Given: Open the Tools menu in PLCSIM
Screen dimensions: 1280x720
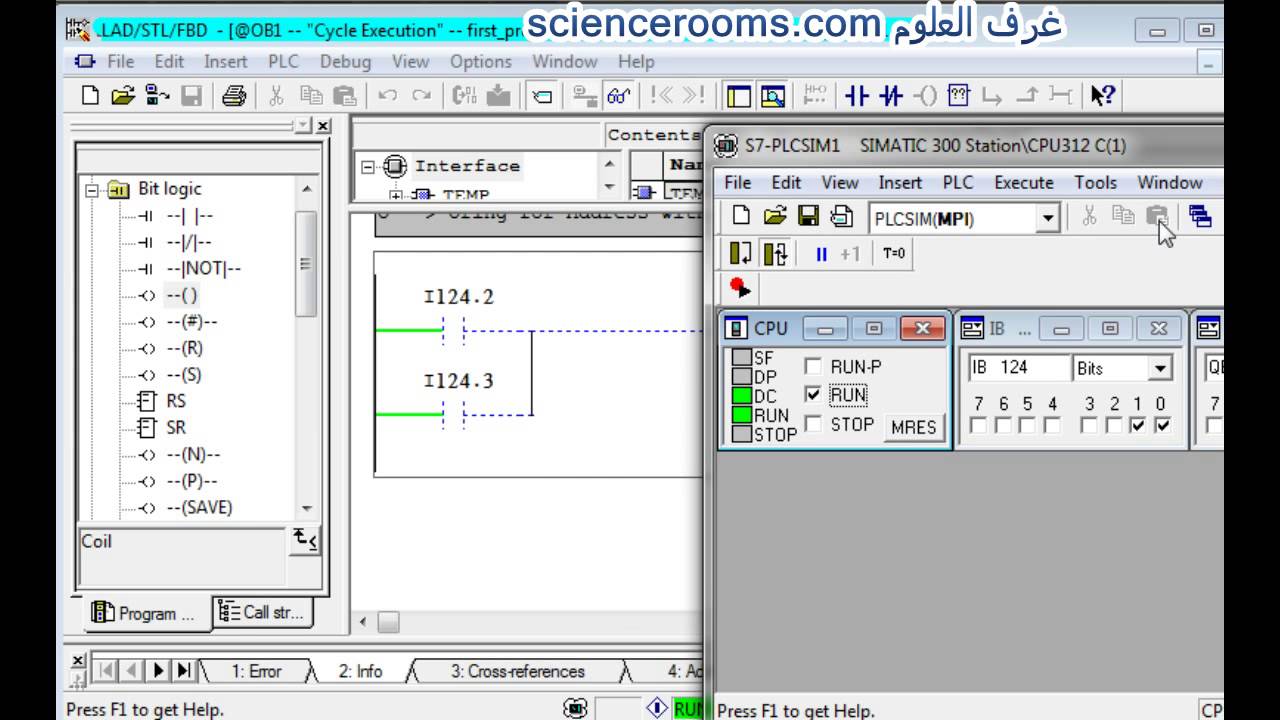Looking at the screenshot, I should [1095, 182].
